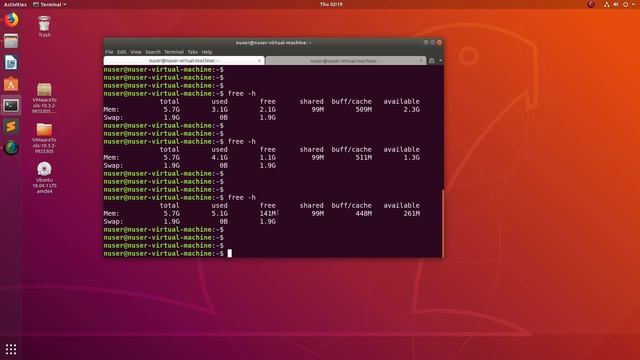Open LibreOffice Writer from the dock
The width and height of the screenshot is (640, 360).
[11, 62]
